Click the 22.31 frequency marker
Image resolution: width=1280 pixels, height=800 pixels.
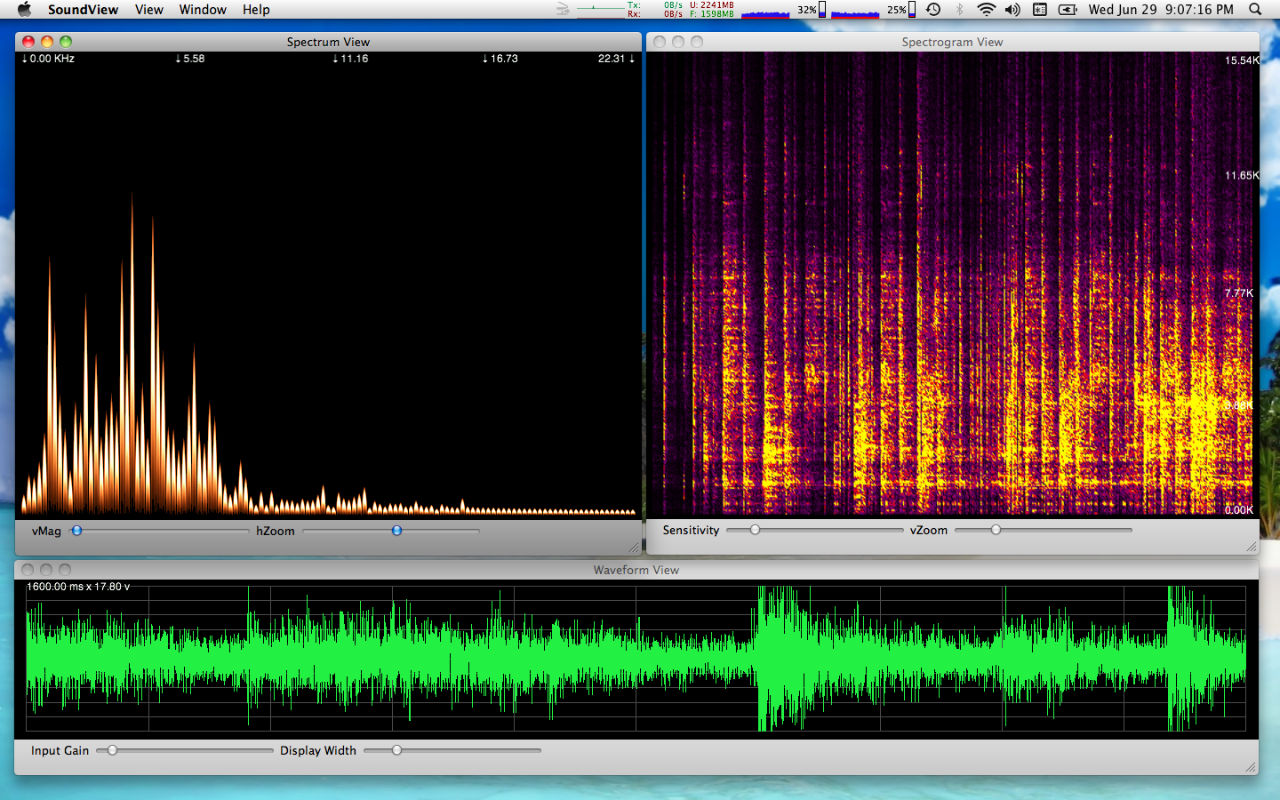coord(616,59)
